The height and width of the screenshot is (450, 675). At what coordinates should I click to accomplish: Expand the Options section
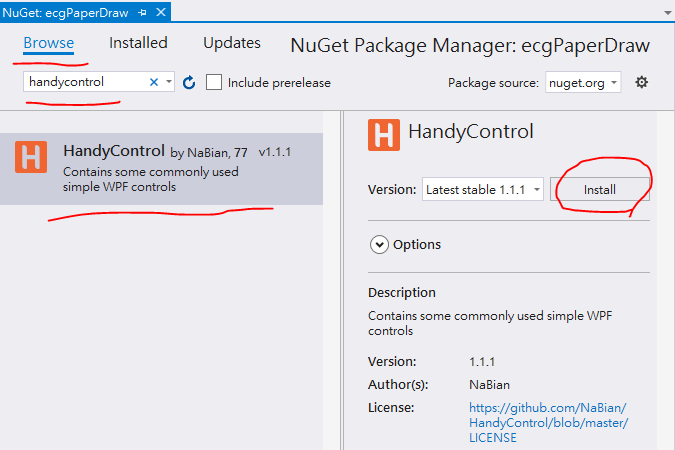click(x=379, y=245)
